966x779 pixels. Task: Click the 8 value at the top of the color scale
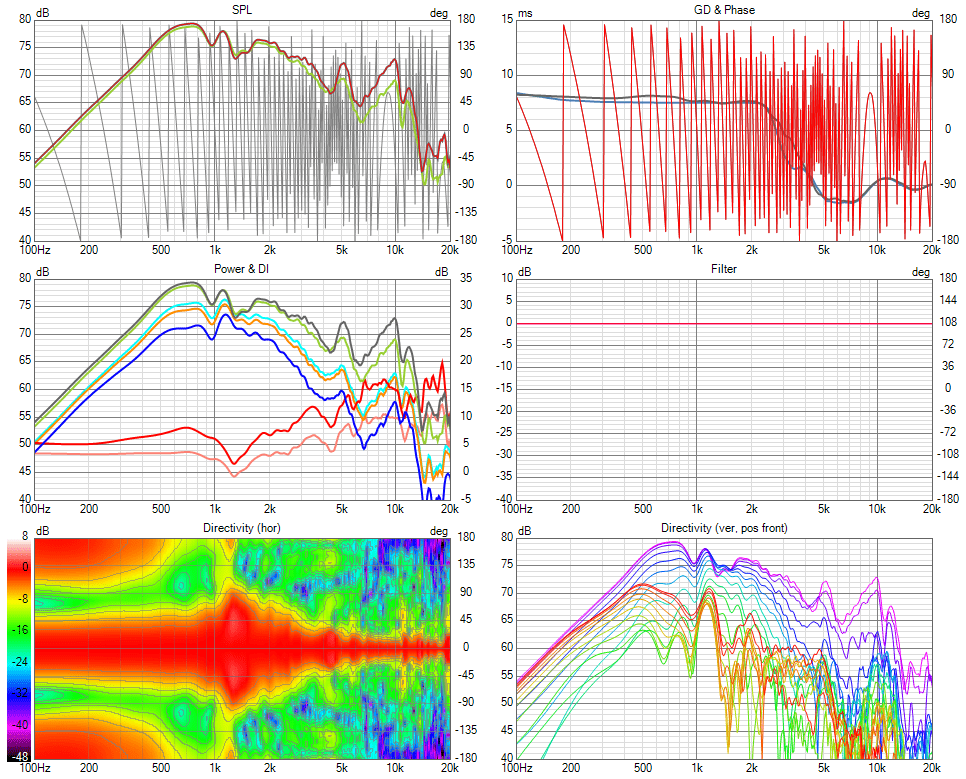click(25, 536)
